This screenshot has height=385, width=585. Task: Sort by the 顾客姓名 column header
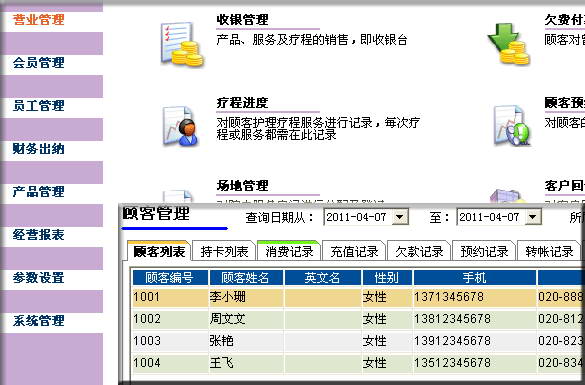tap(246, 278)
